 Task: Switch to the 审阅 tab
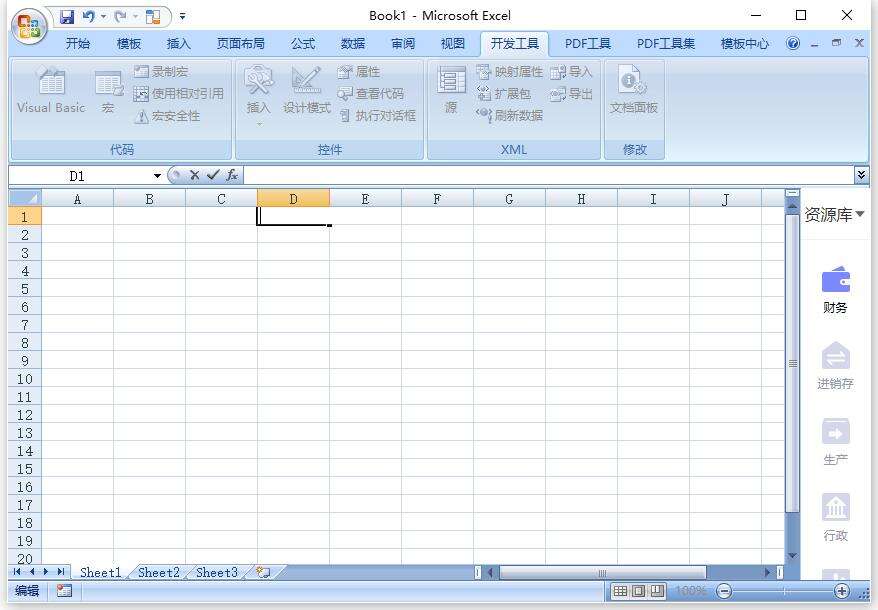coord(403,44)
